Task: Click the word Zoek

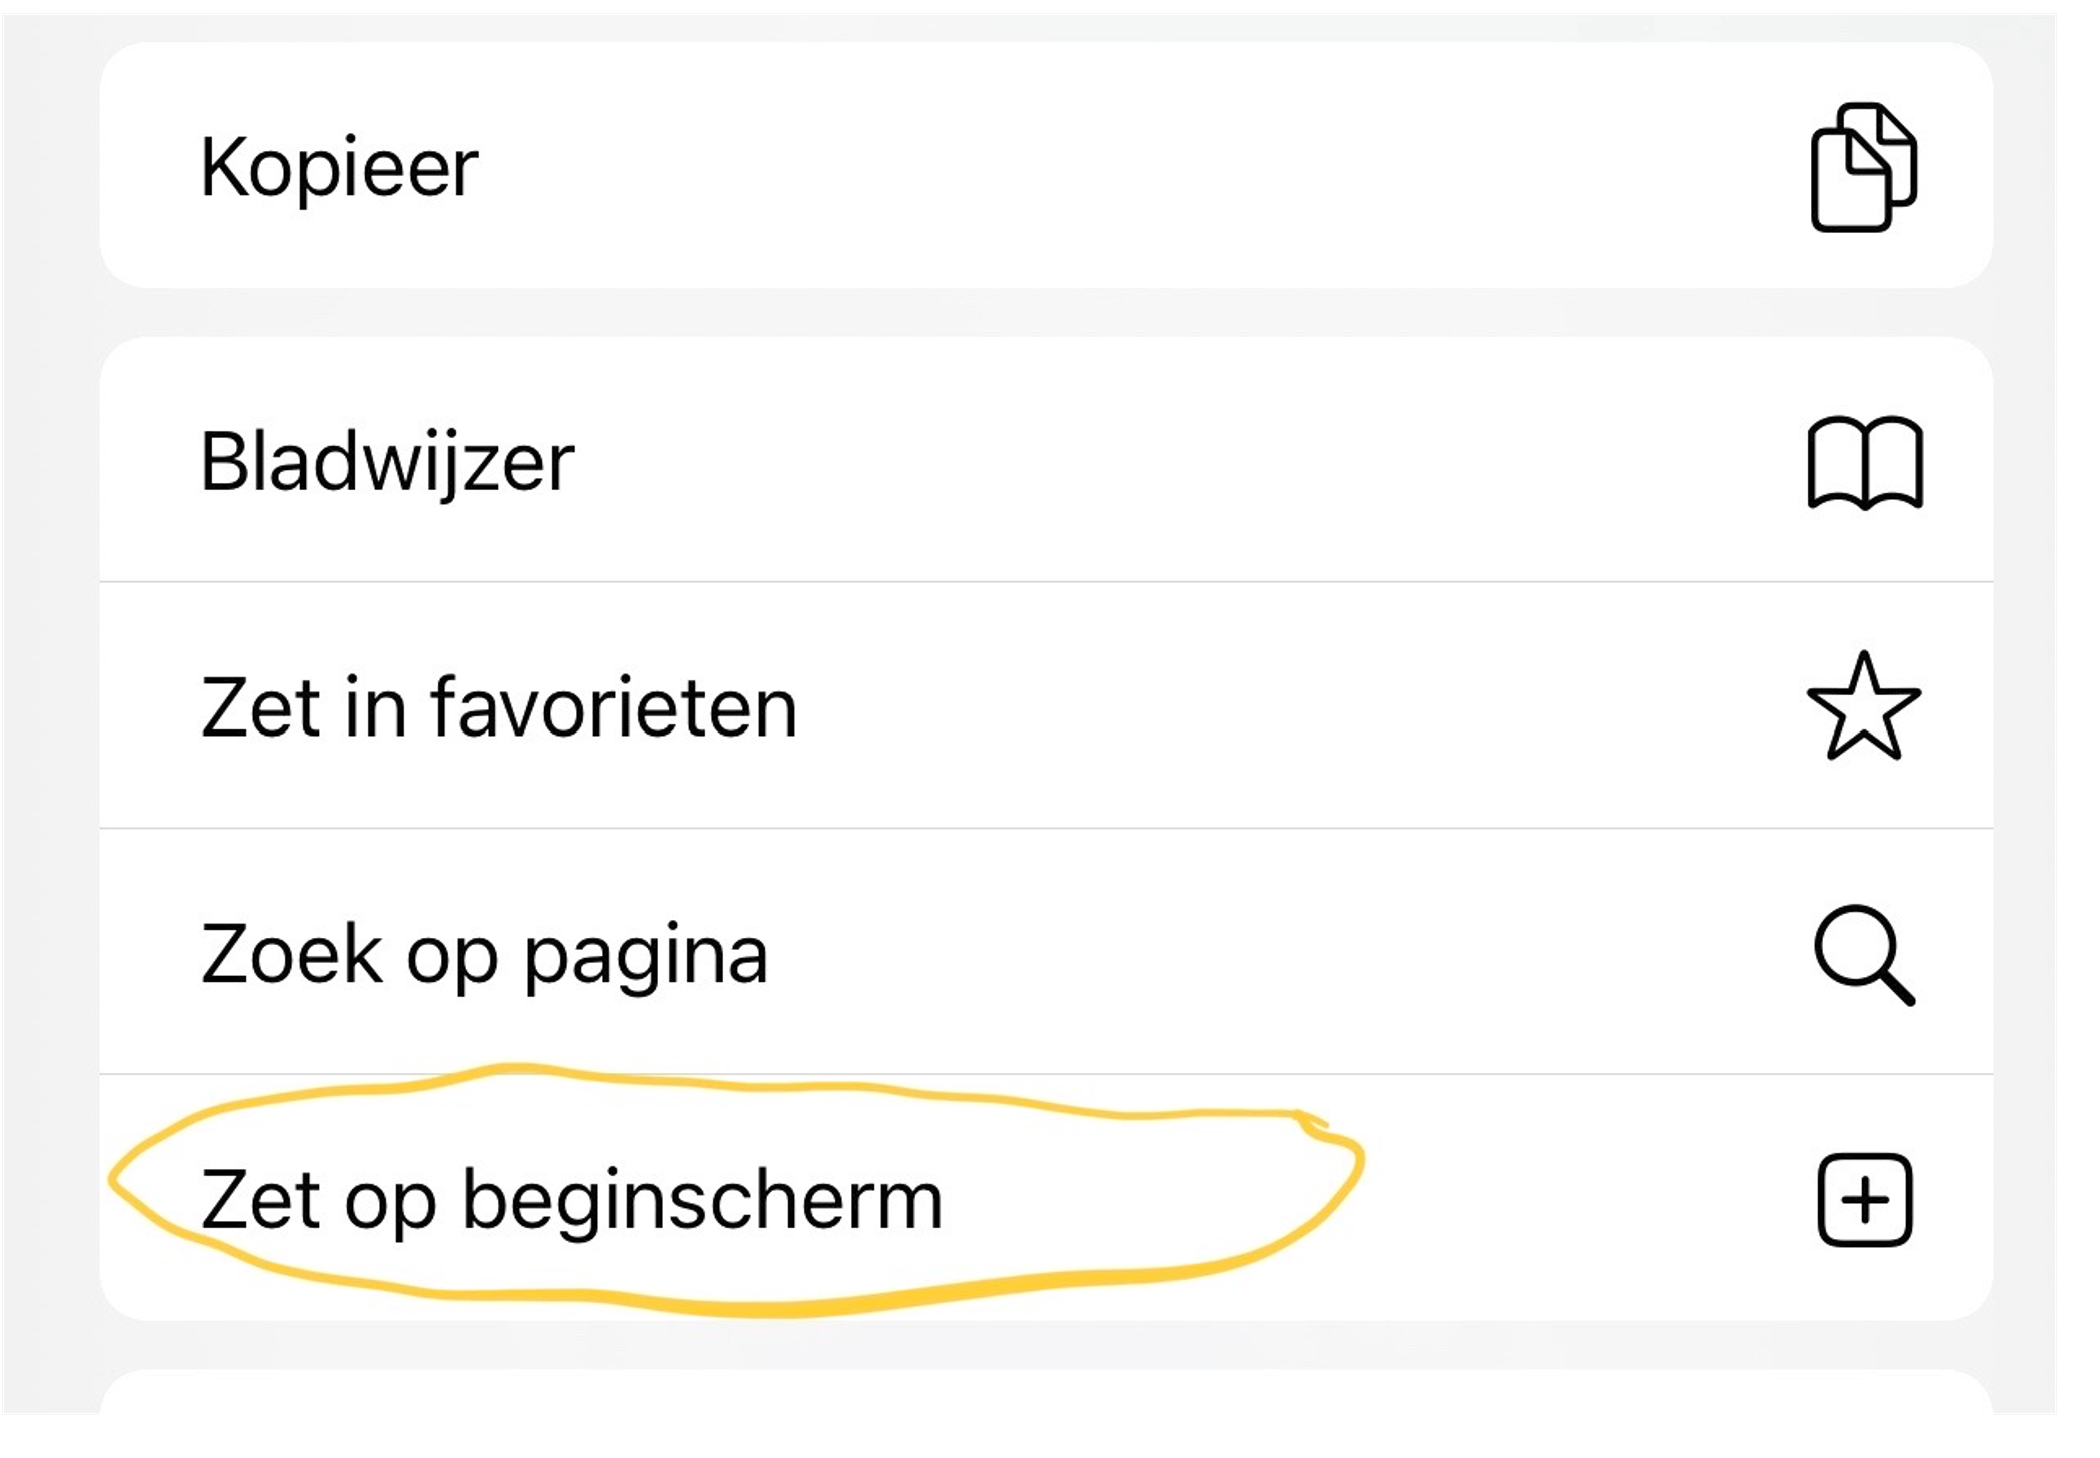Action: tap(292, 954)
